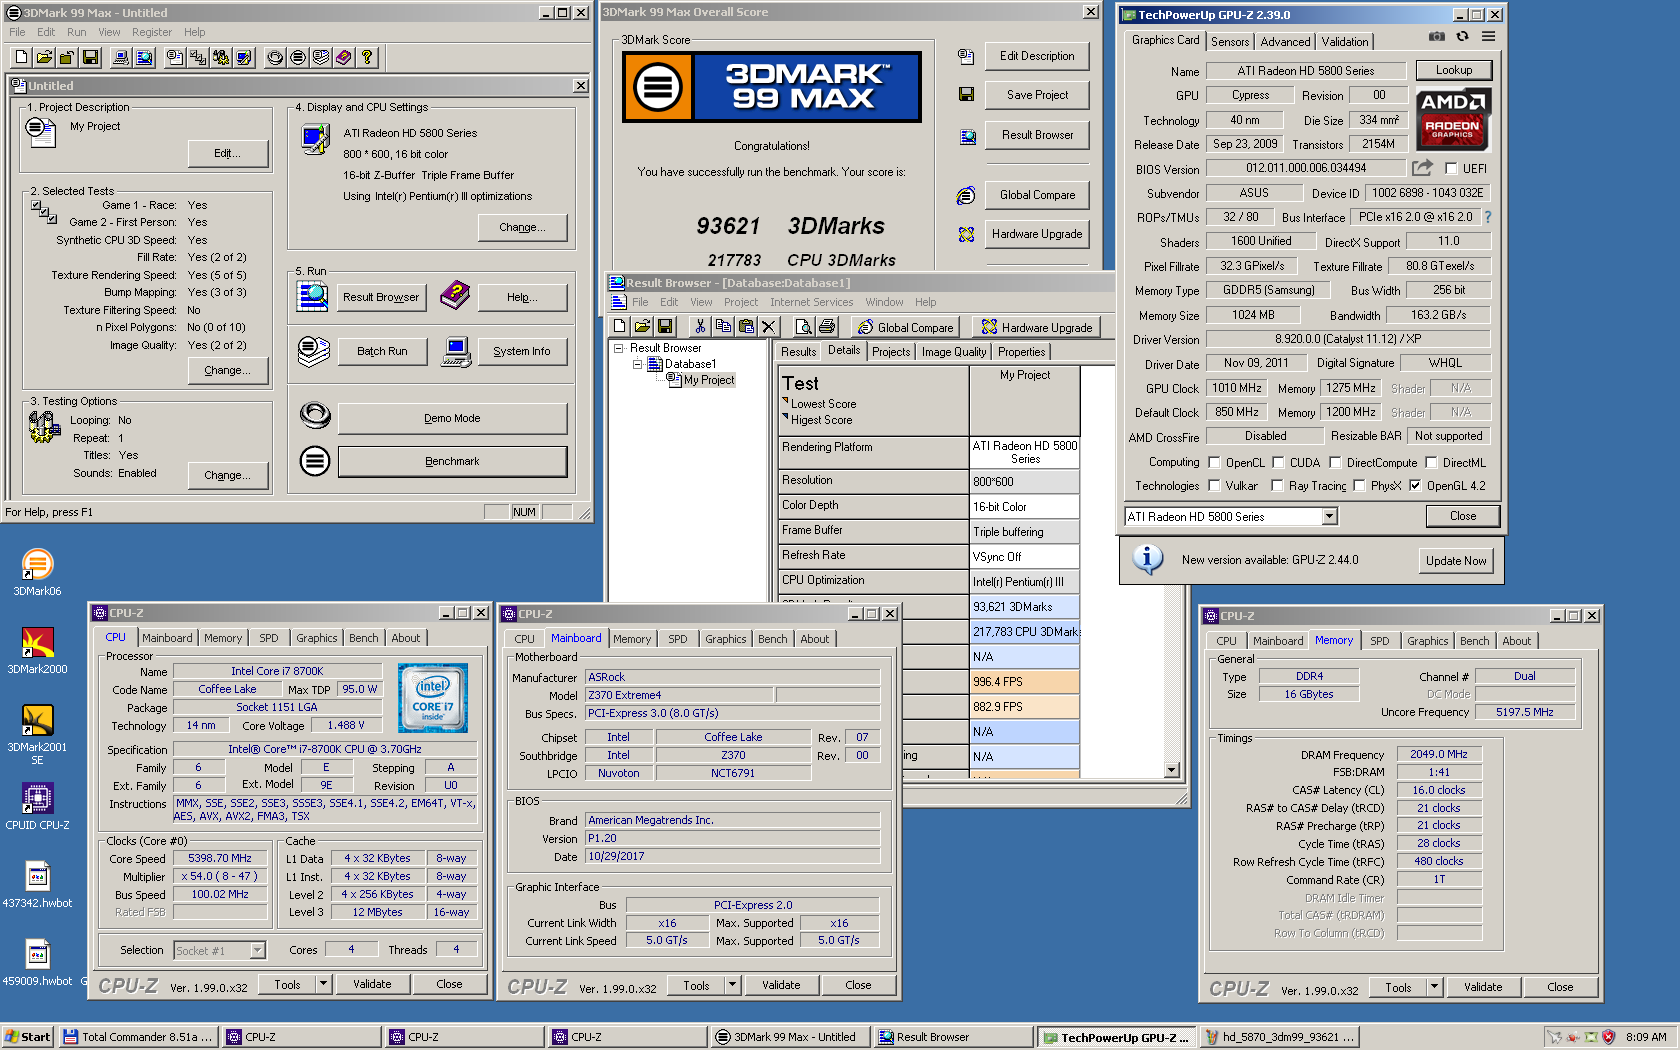Click the GPU-Z refresh arrows icon
Screen dimensions: 1680x1050
pos(1462,37)
